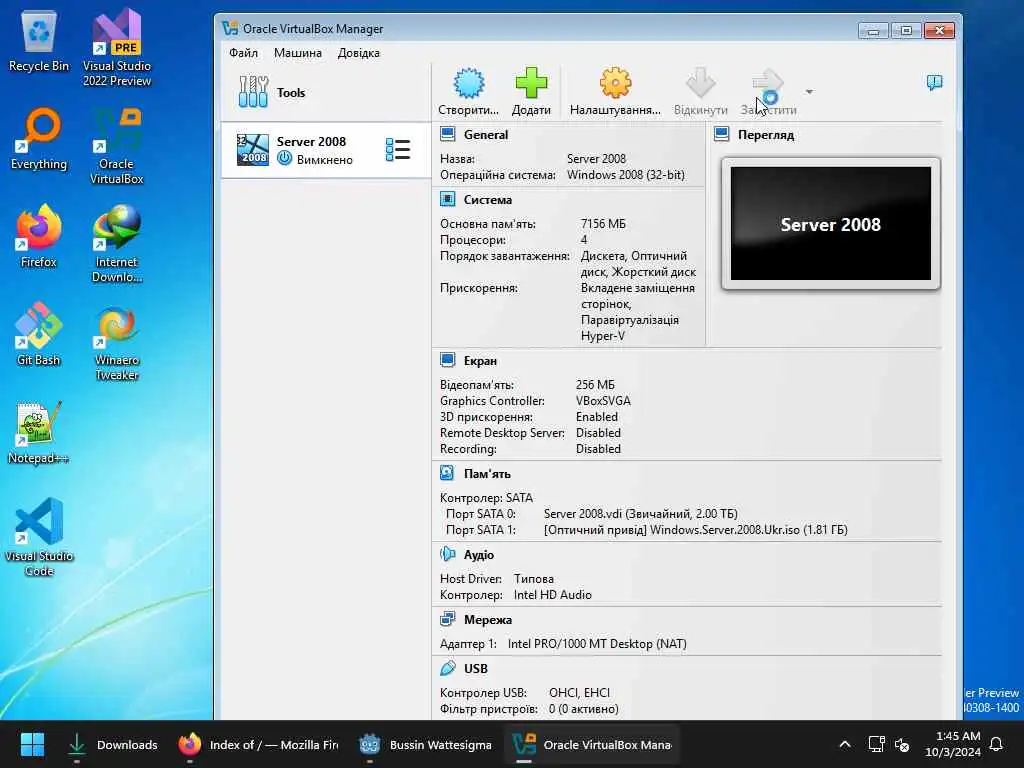Click the Відкинути (Discard) arrow icon
This screenshot has height=768, width=1024.
click(701, 83)
